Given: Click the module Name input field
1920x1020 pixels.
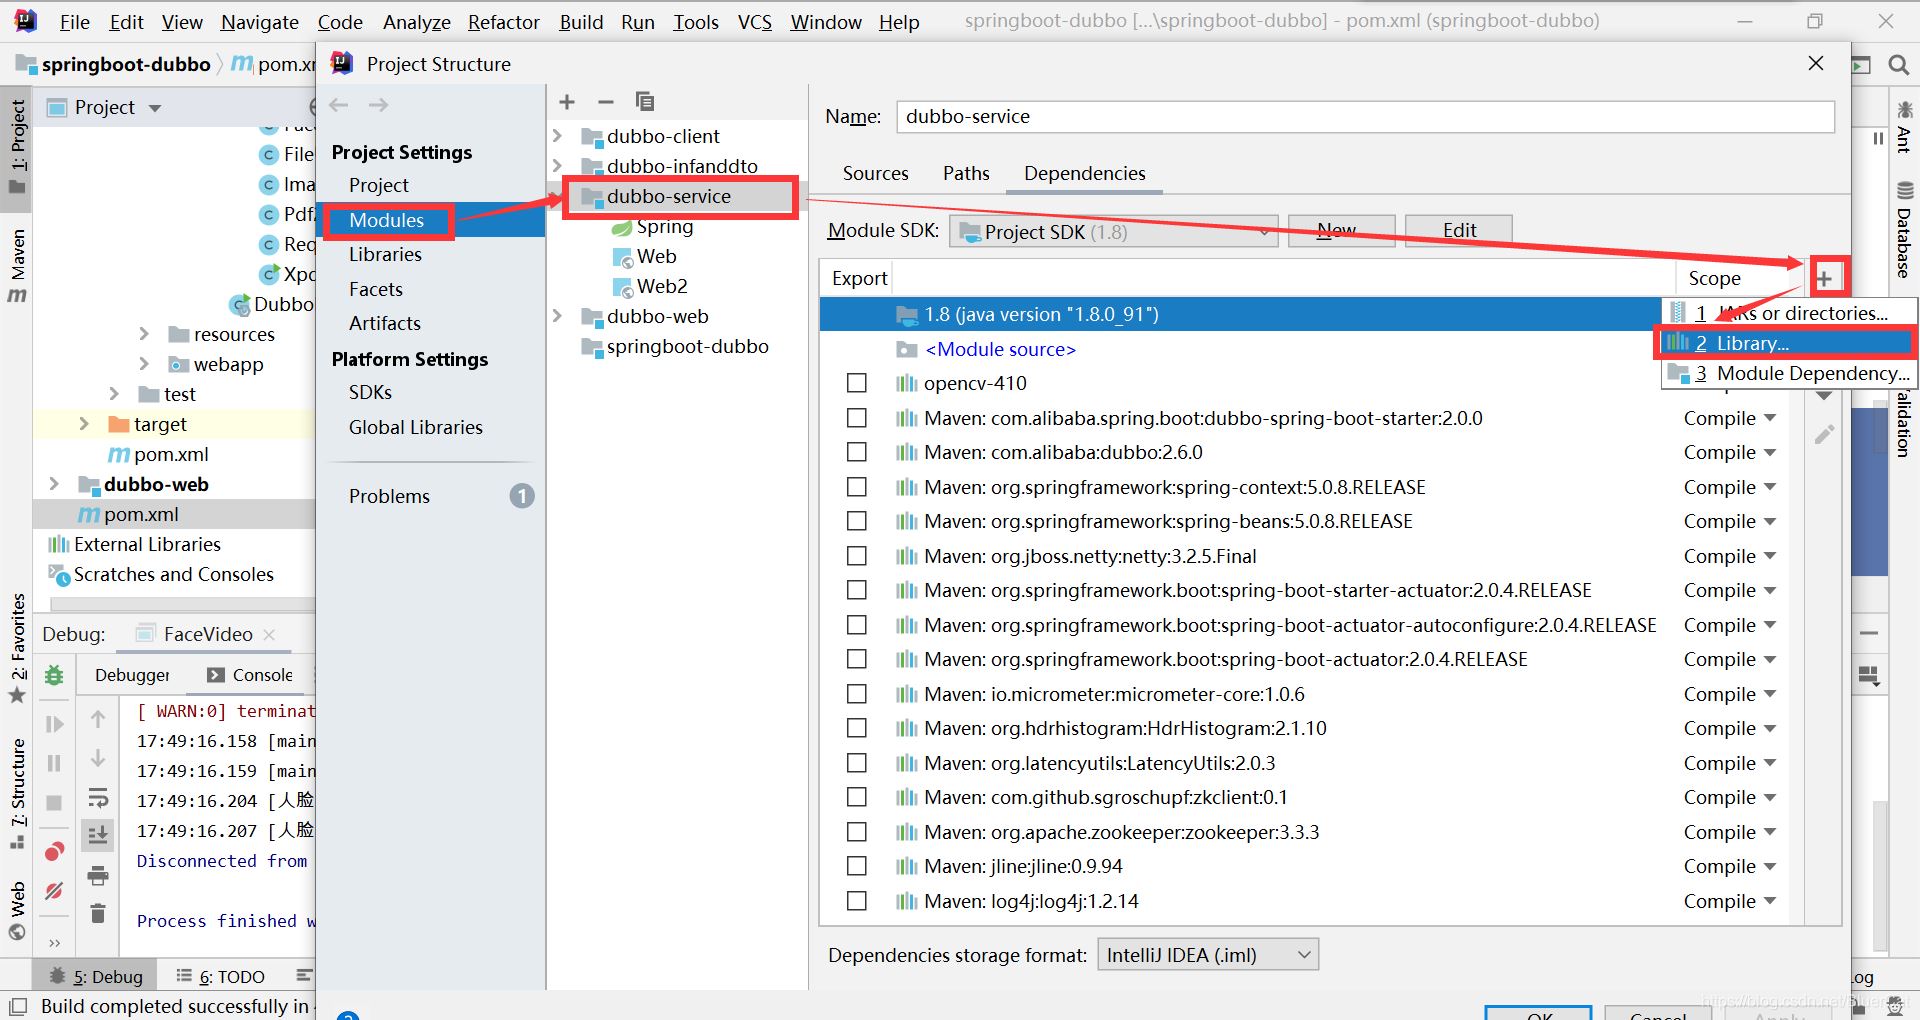Looking at the screenshot, I should (1365, 116).
